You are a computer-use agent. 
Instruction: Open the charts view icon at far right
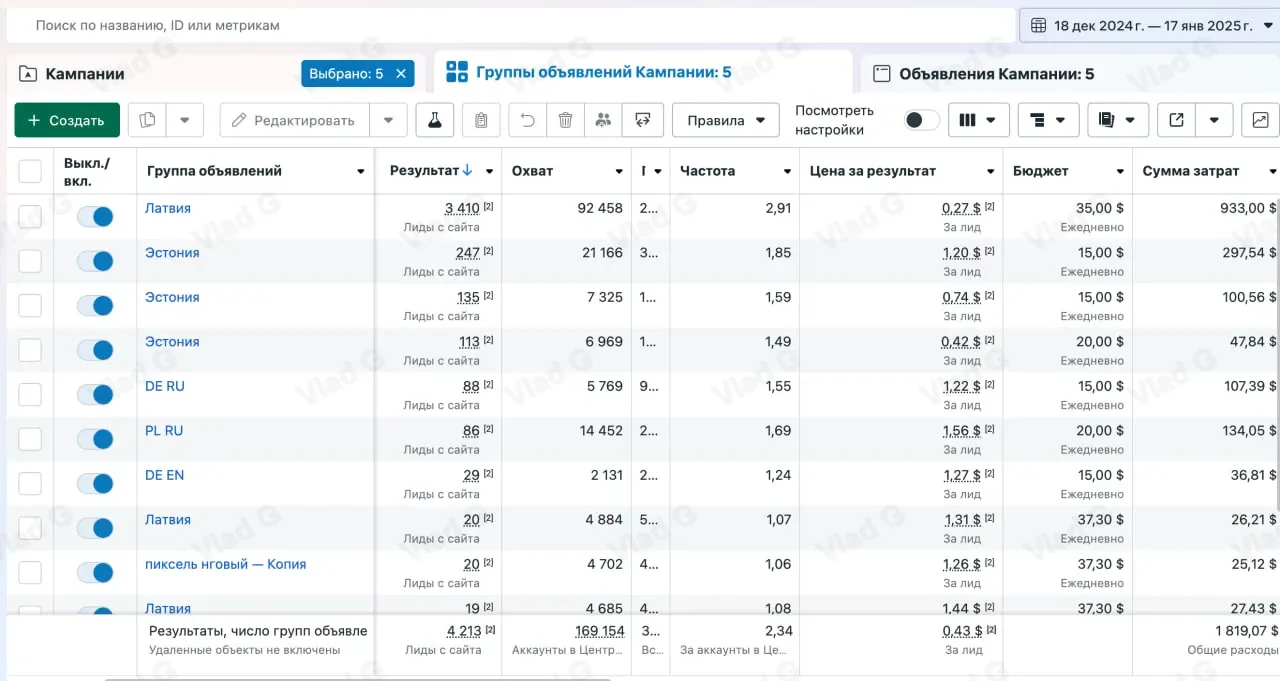(x=1260, y=120)
